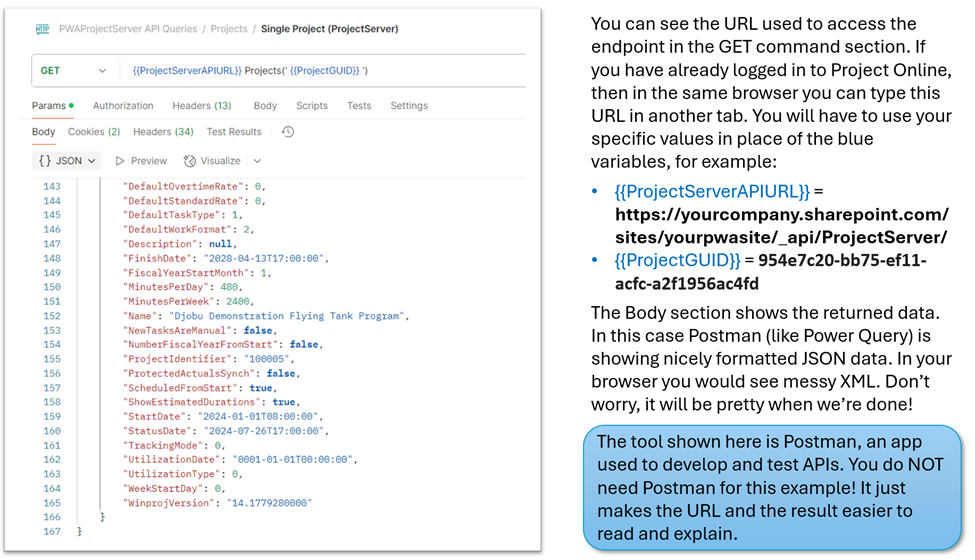Click "Djobu Demonstration Flying Tank Program" value
975x560 pixels.
[x=287, y=316]
